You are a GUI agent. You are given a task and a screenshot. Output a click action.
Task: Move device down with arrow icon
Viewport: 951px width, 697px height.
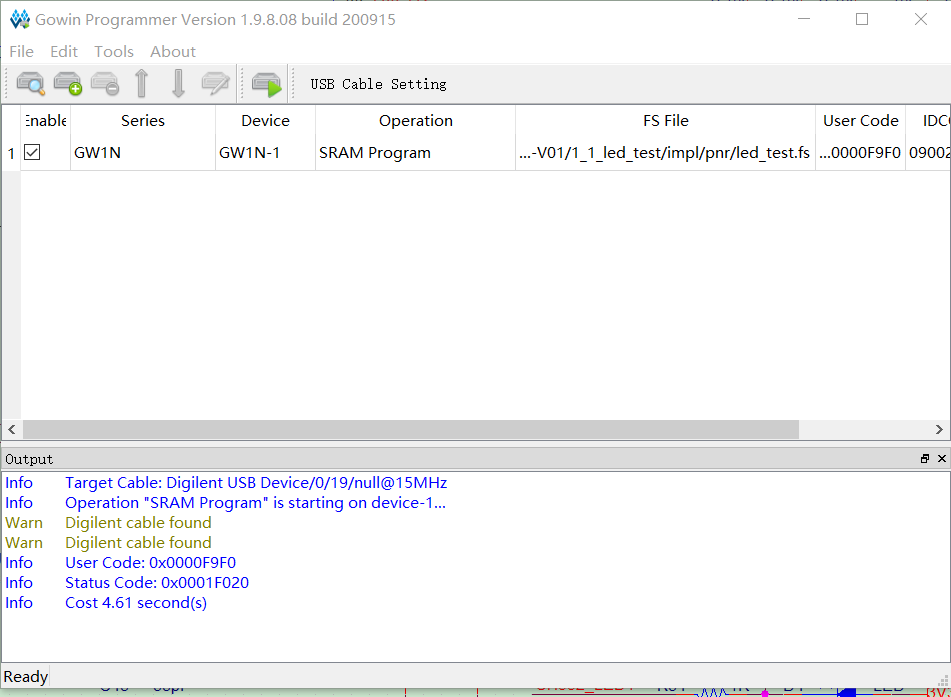[178, 84]
